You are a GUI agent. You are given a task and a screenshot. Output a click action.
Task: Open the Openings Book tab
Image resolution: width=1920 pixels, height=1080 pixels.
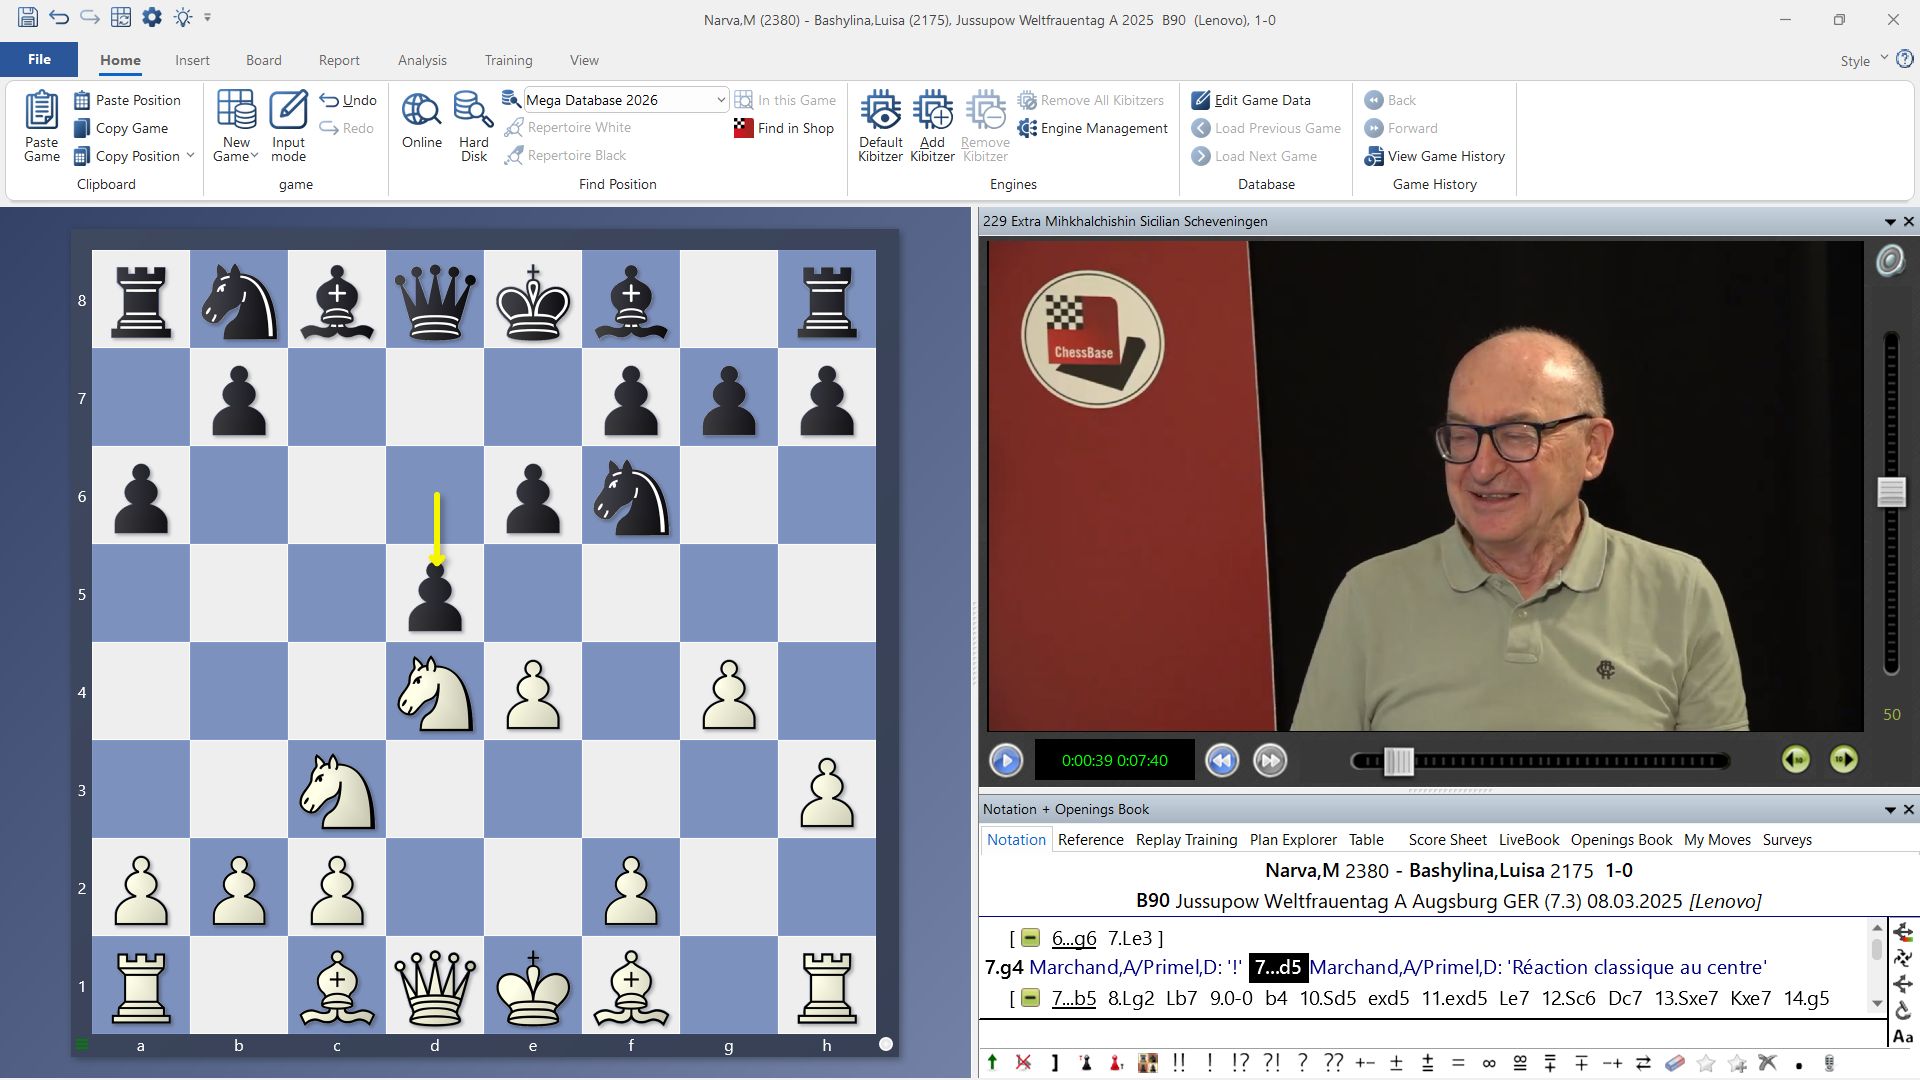point(1620,840)
